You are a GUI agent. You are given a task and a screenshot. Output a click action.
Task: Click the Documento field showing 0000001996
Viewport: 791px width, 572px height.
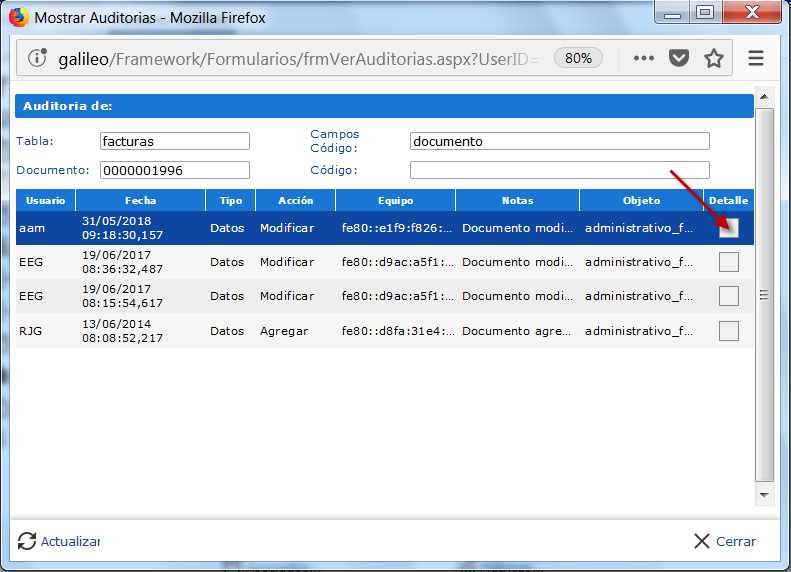click(x=175, y=170)
